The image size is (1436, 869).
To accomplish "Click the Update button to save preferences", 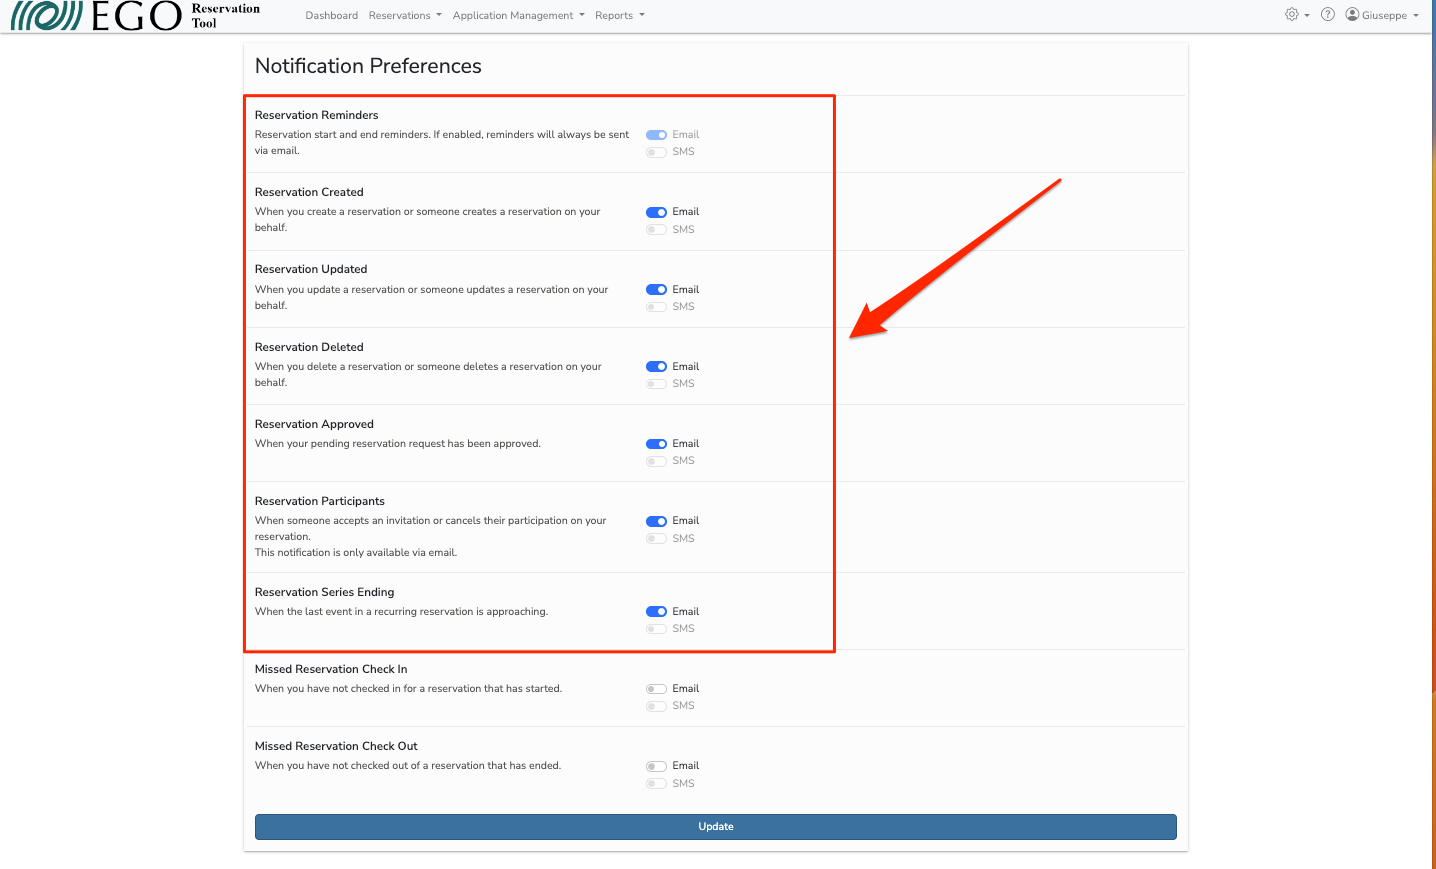I will pos(716,826).
